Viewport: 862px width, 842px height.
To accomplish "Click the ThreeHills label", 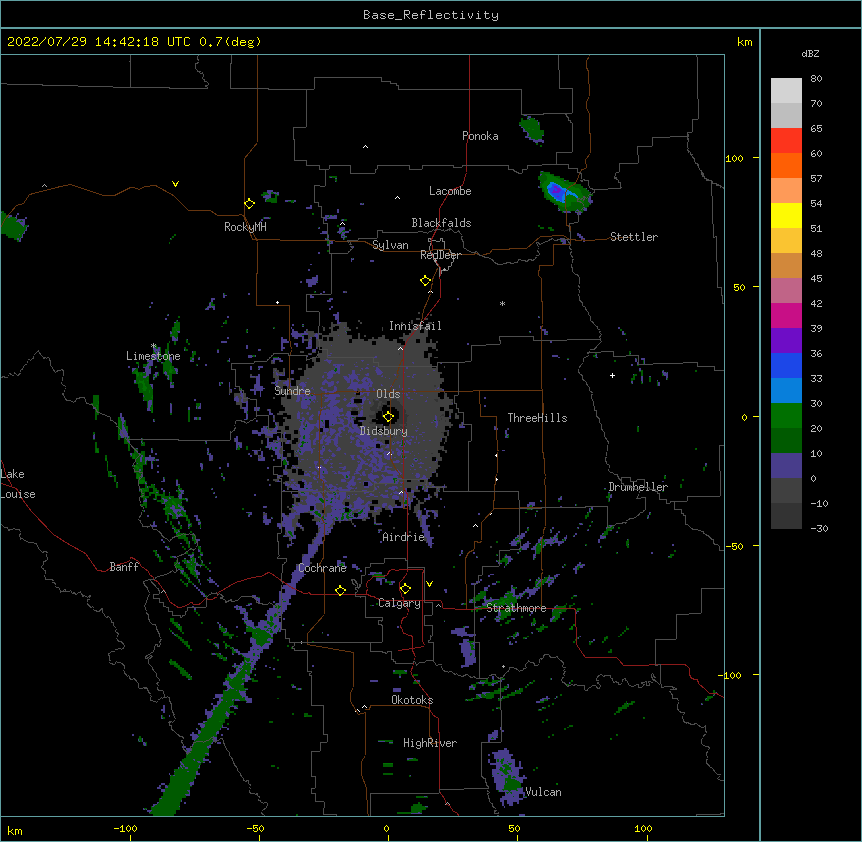I will point(538,418).
